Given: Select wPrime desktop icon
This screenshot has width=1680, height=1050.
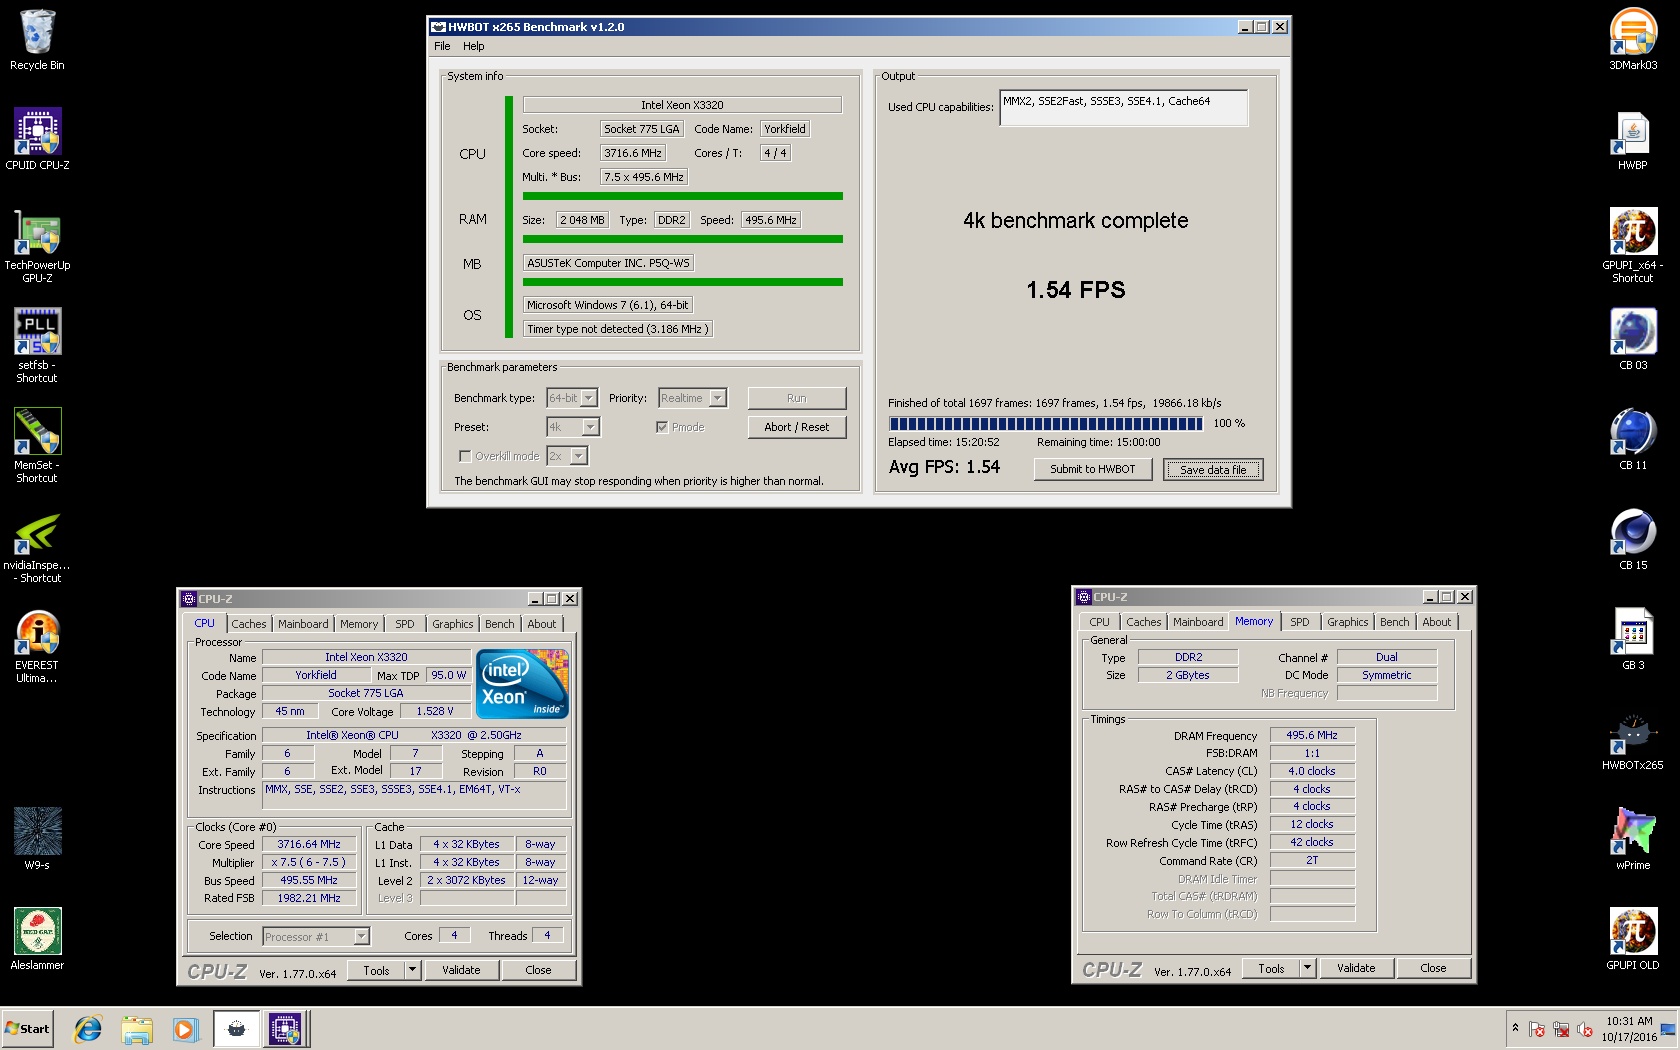Looking at the screenshot, I should (1633, 840).
